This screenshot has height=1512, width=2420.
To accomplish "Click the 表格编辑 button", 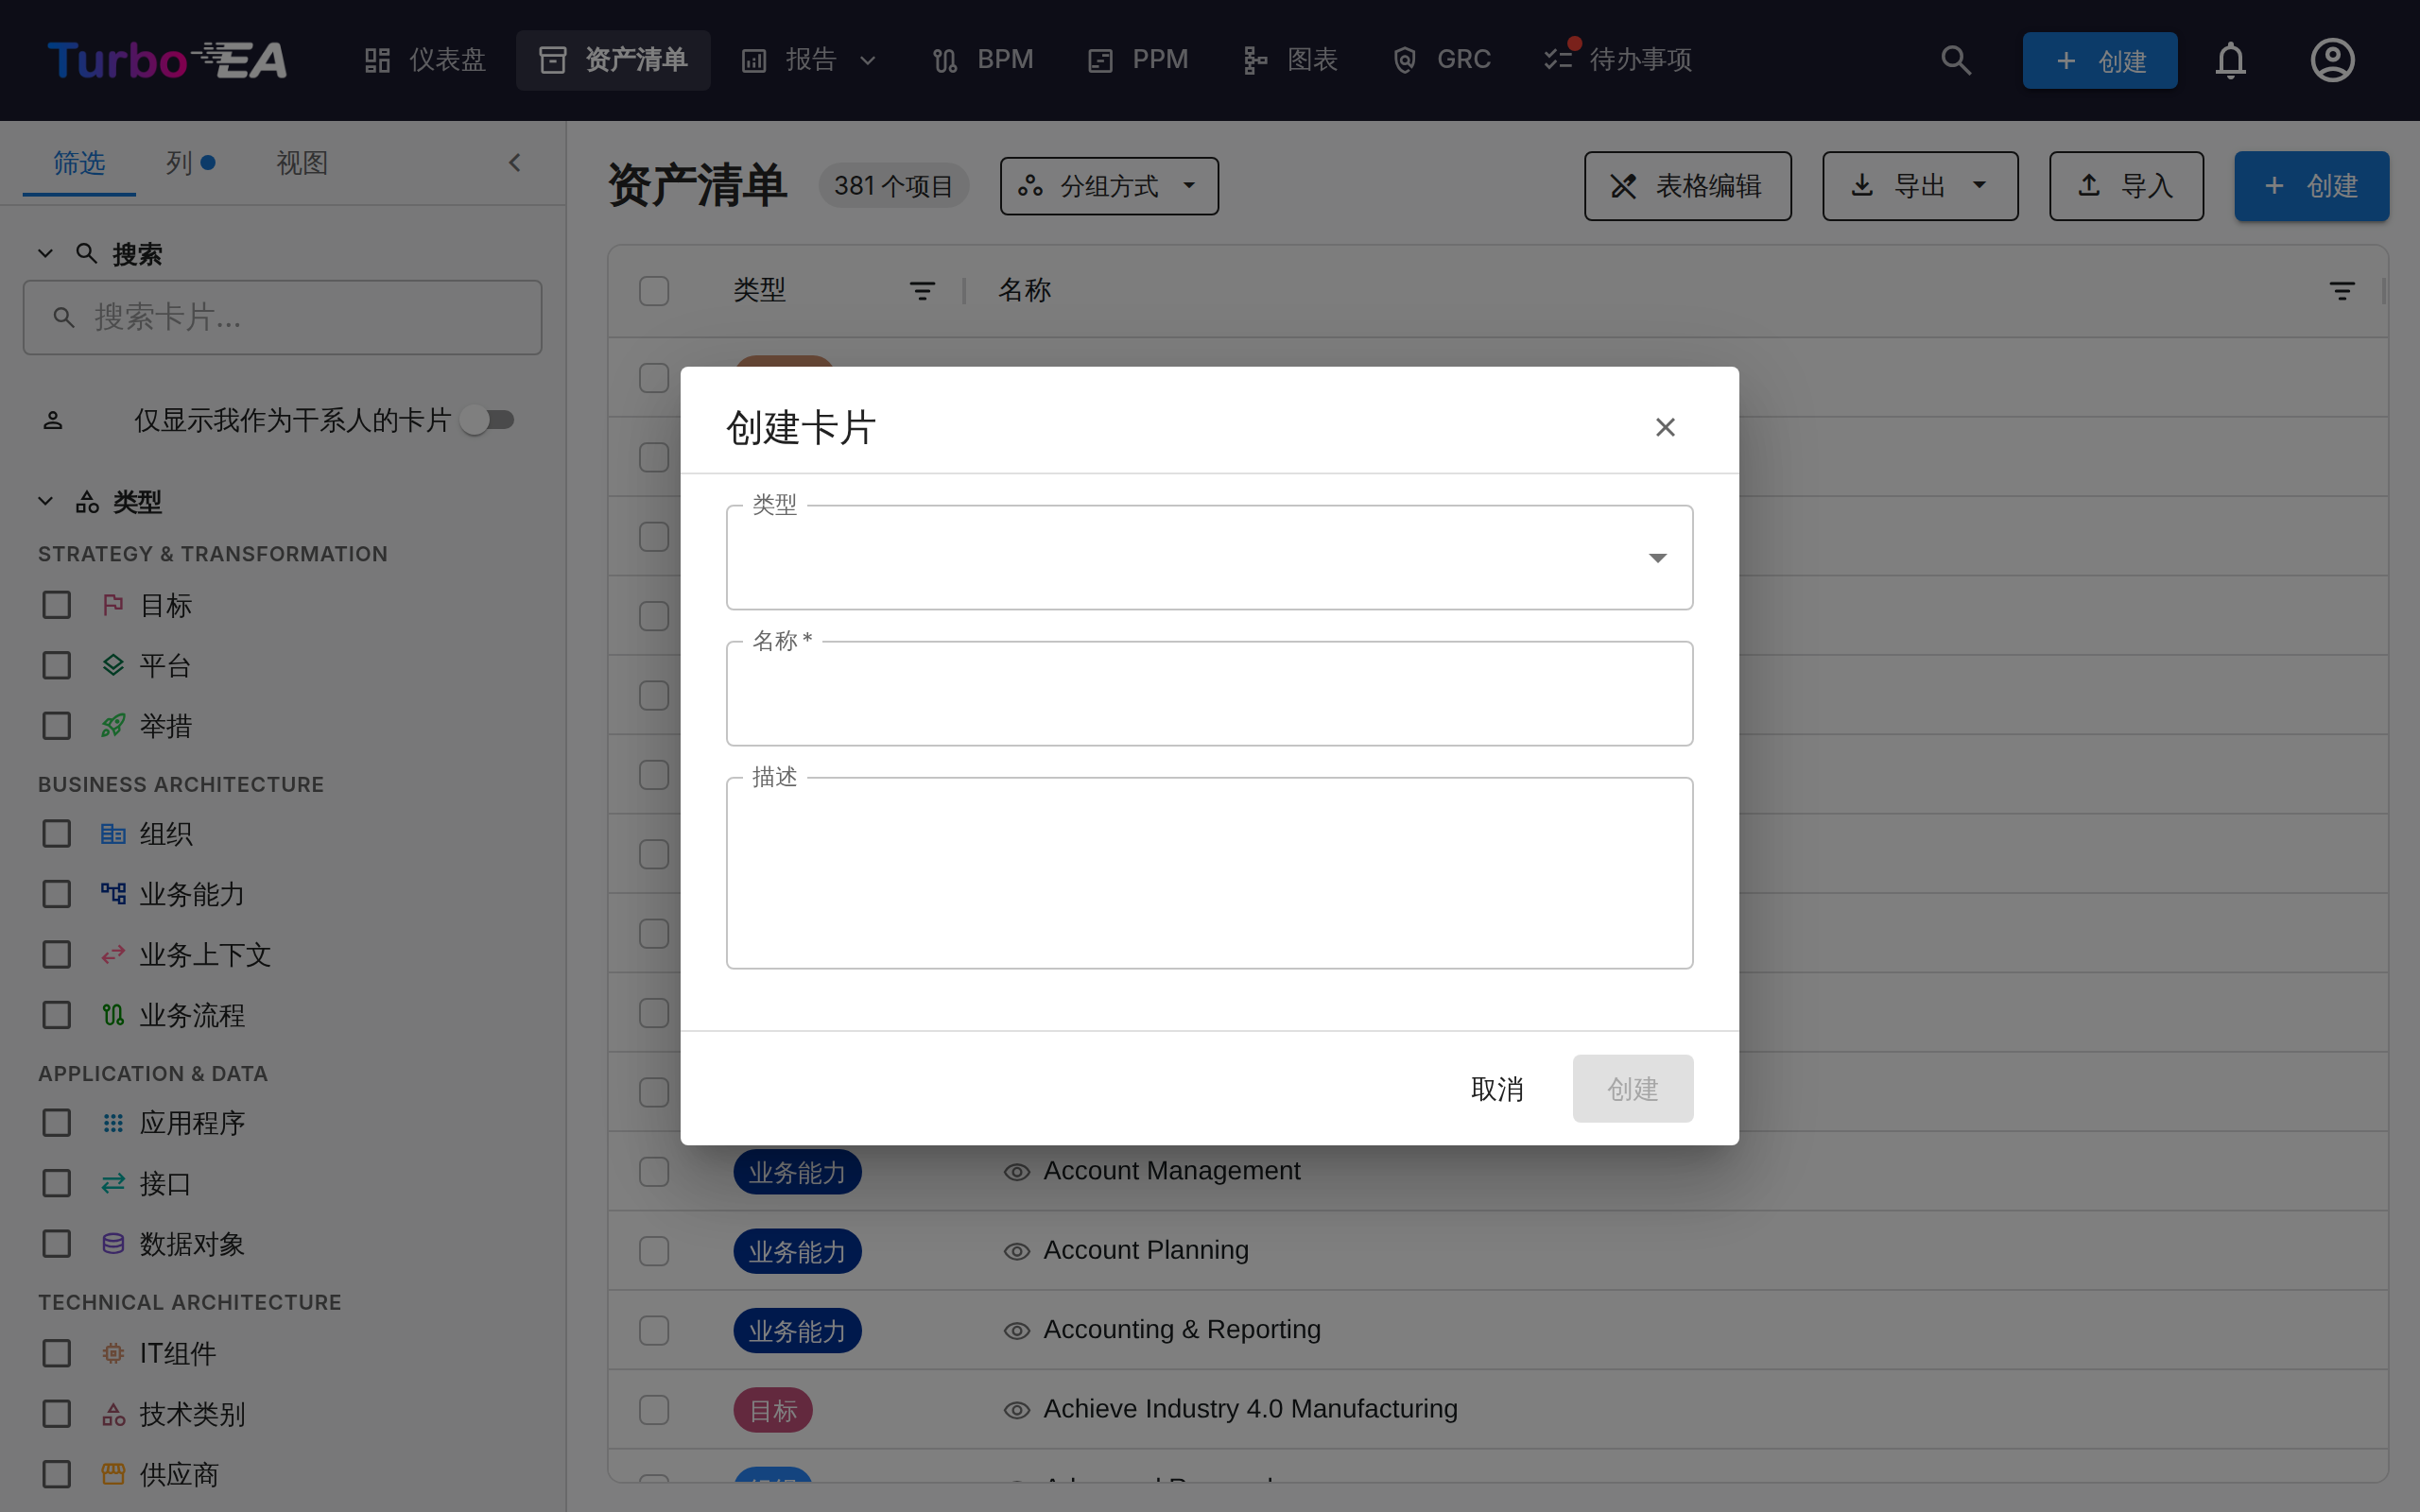I will coord(1688,186).
